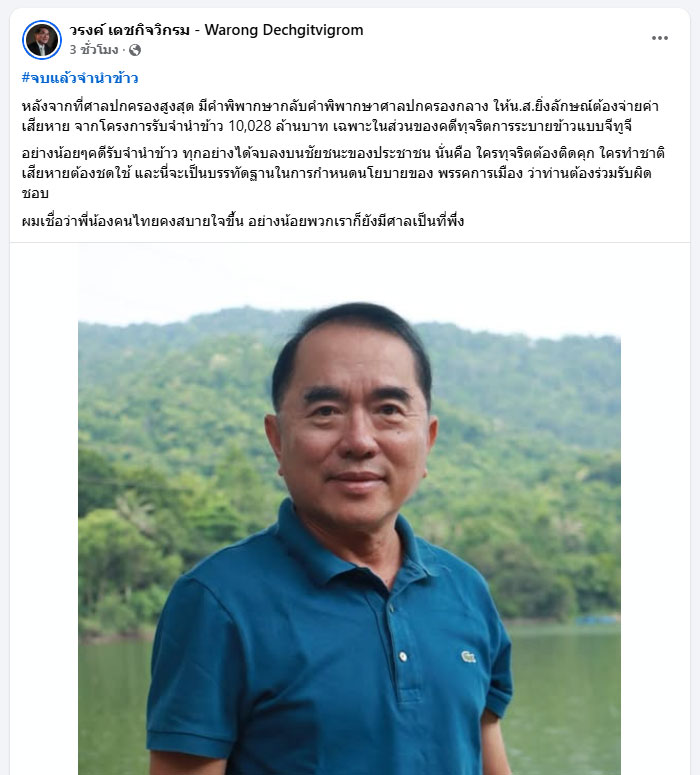
Task: Click the final line starting ผมเชื่อว่าพี่น้องคนไทย
Action: (243, 220)
